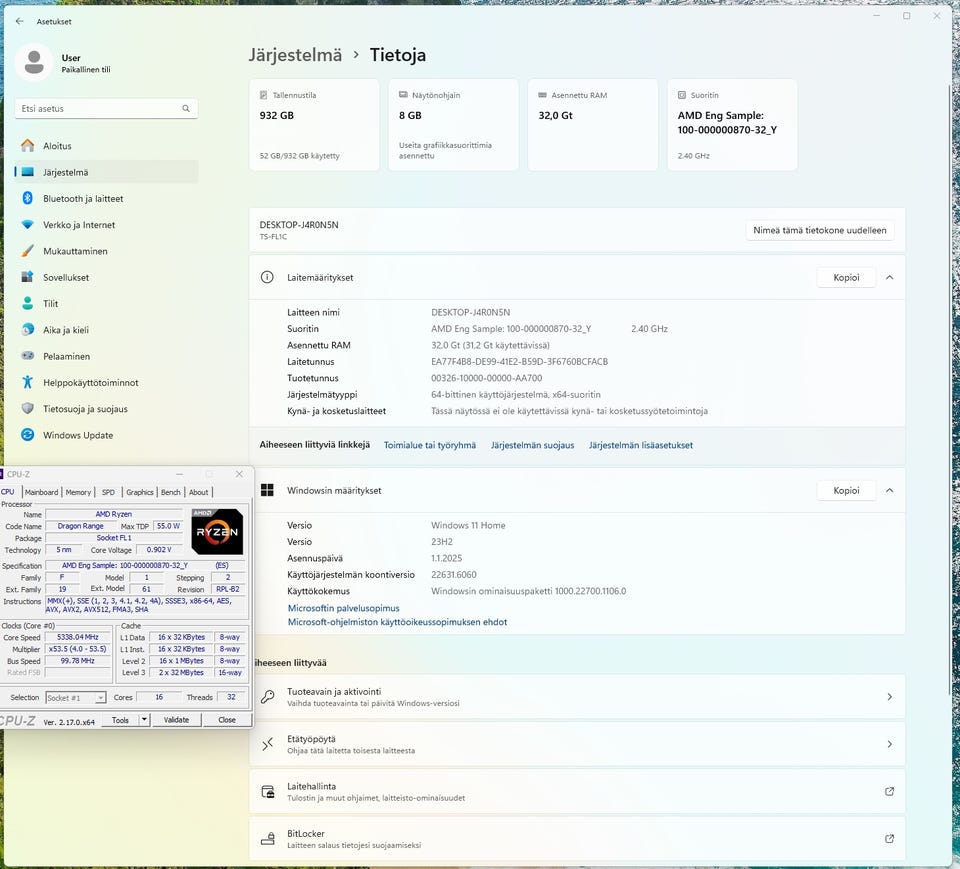Switch to CPU-Z About tab

(x=198, y=492)
